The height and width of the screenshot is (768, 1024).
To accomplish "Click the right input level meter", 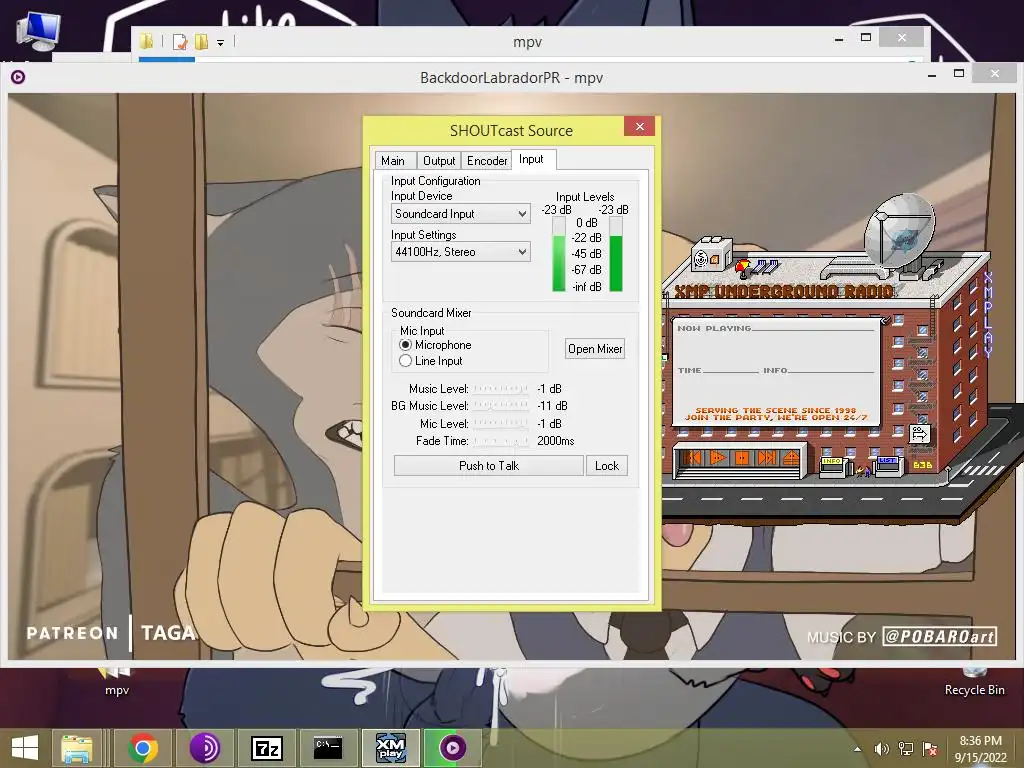I will pos(616,254).
